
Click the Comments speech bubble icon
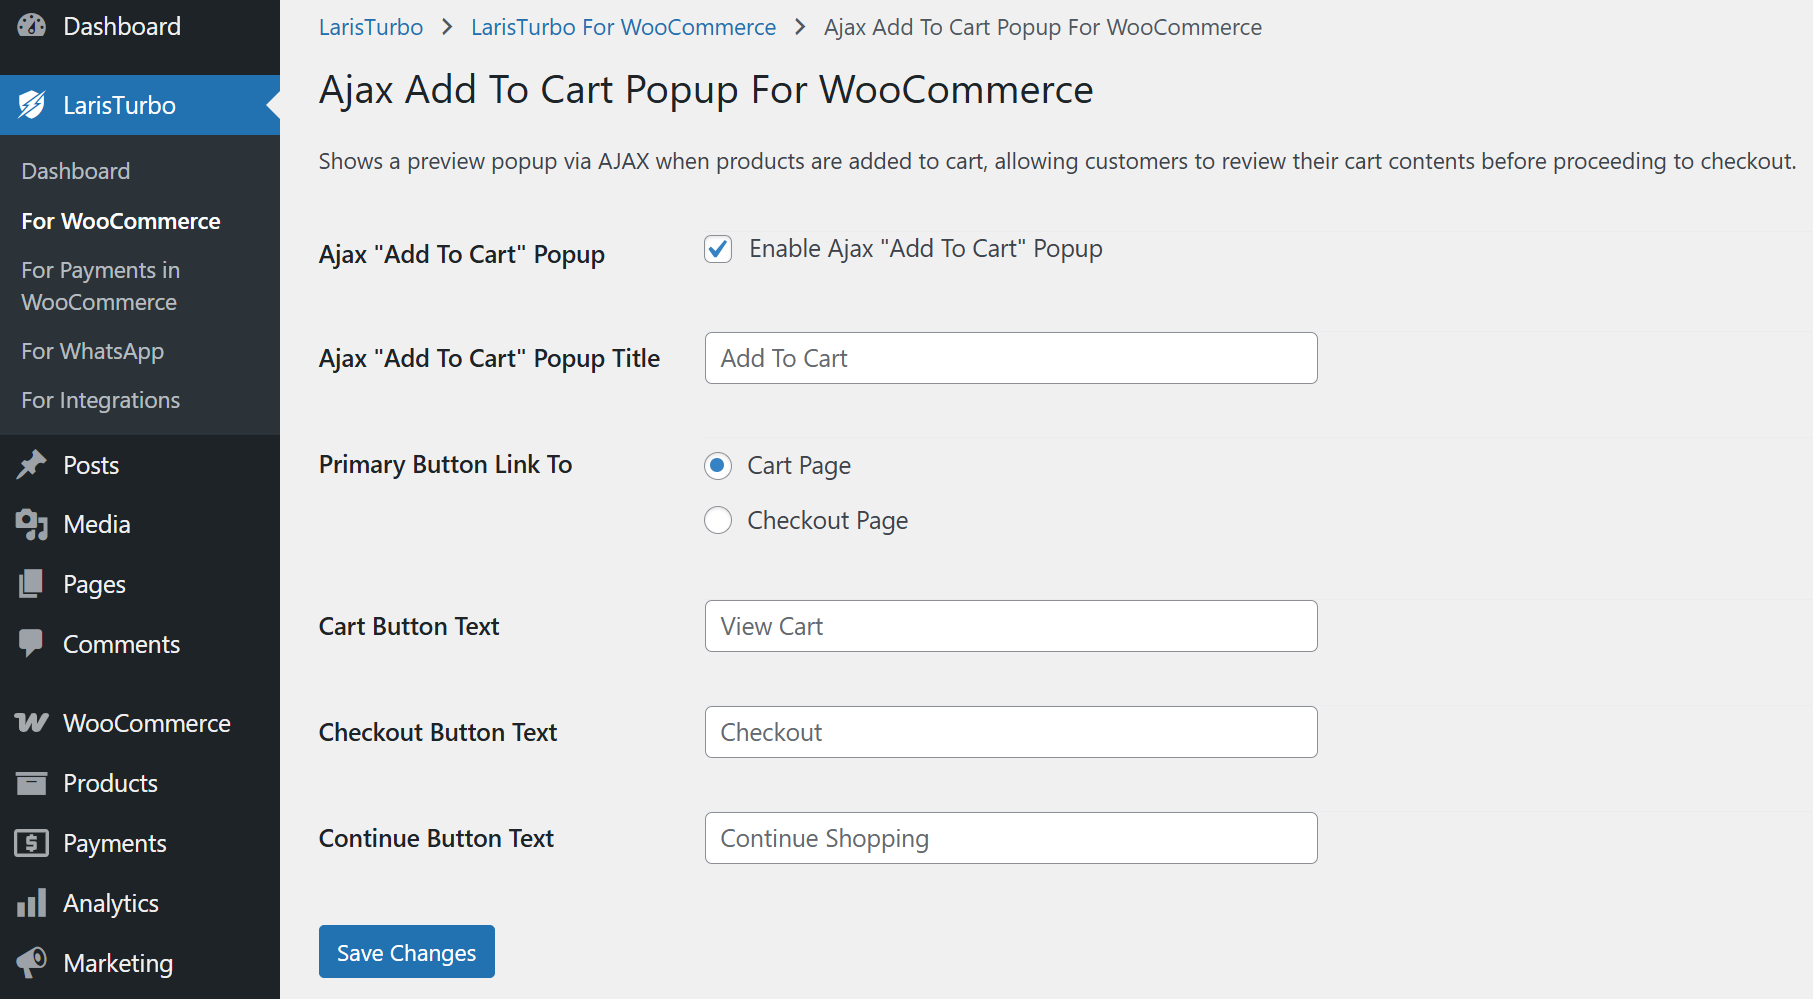pos(32,643)
